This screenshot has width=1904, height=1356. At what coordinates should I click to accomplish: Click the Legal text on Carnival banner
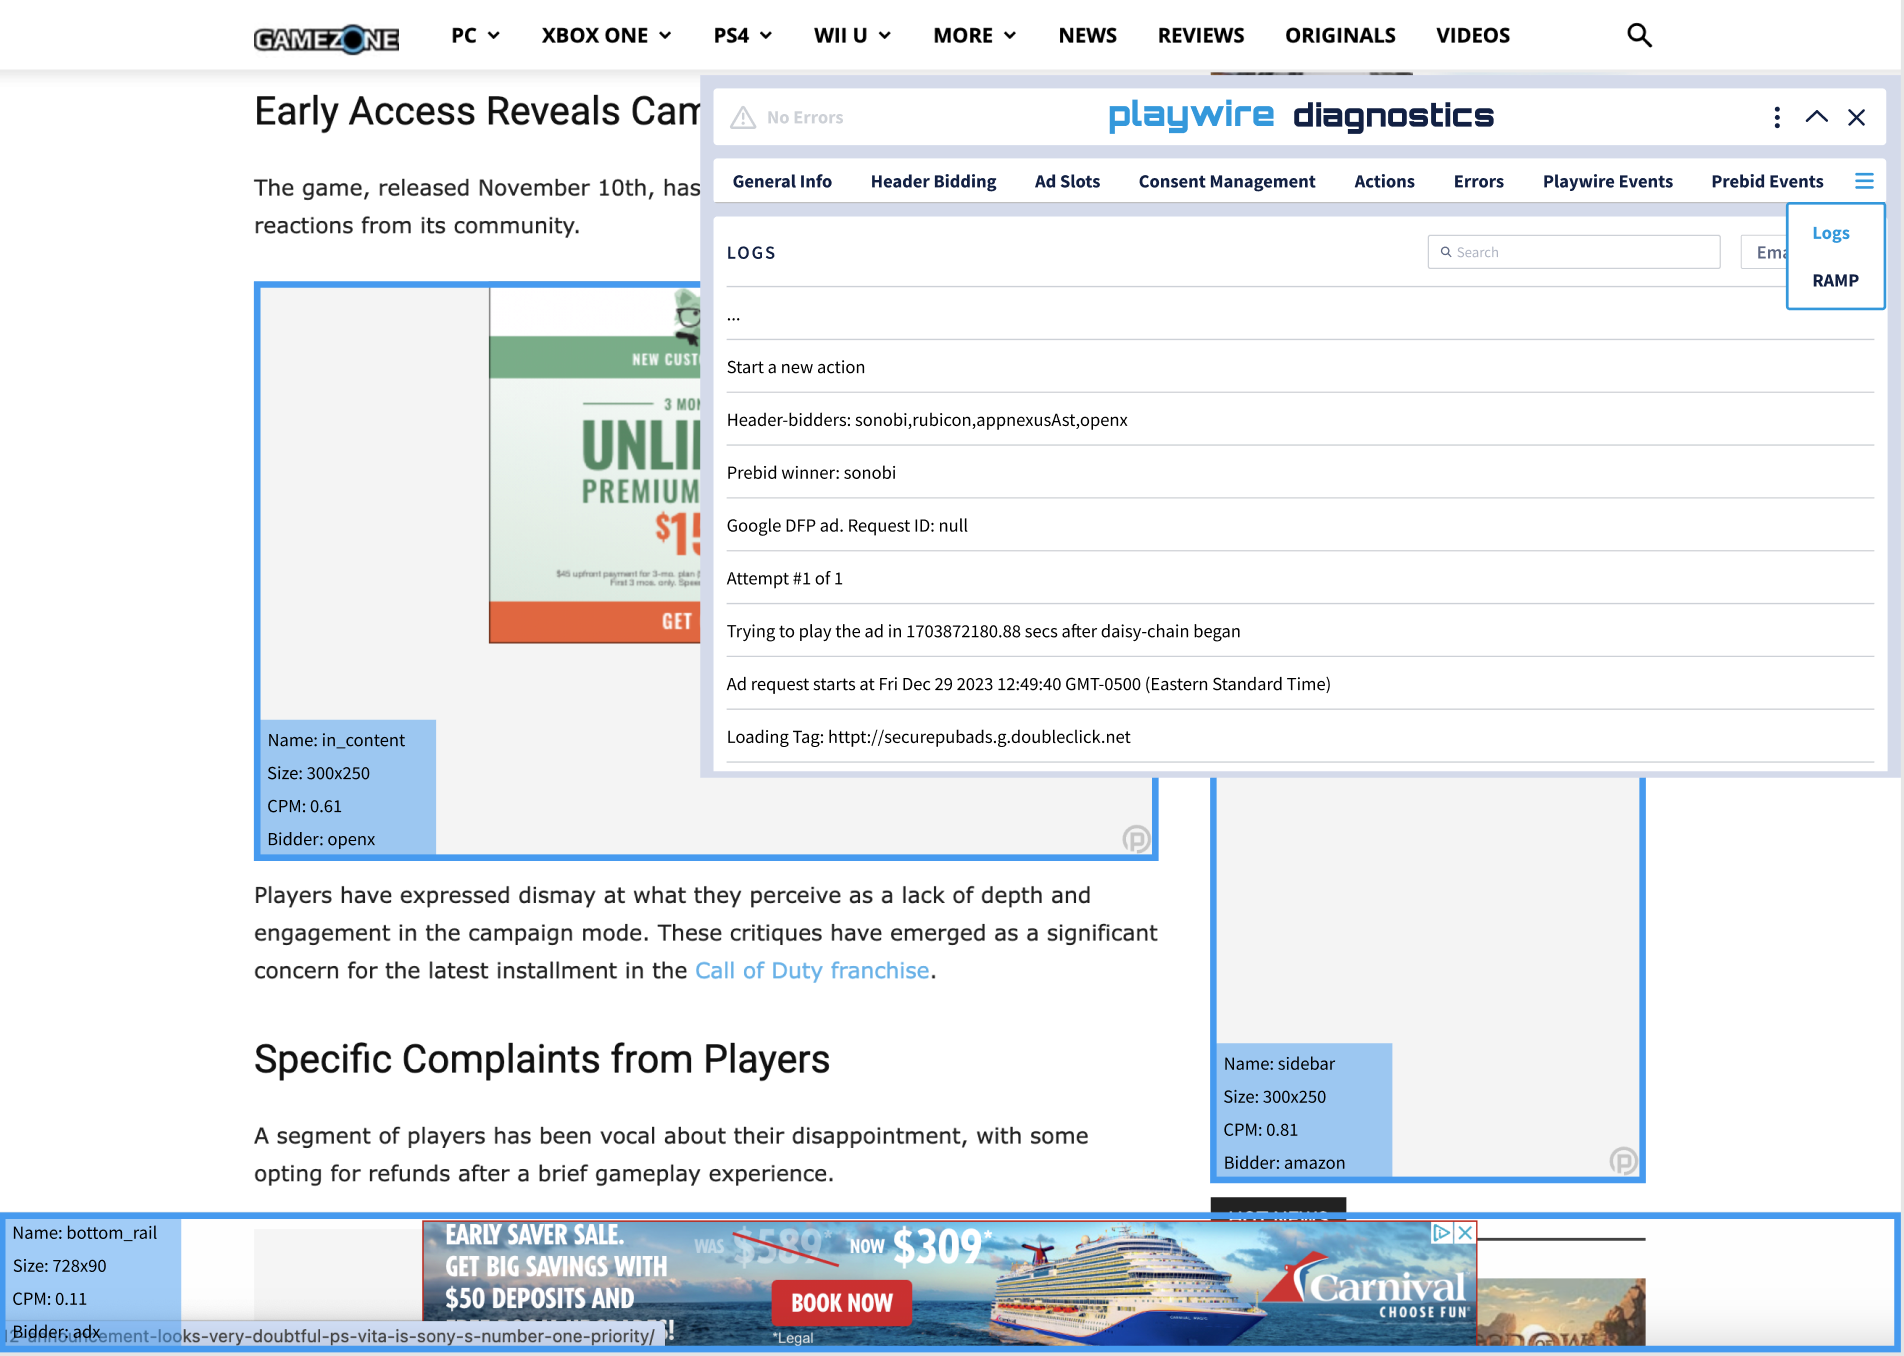tap(795, 1338)
